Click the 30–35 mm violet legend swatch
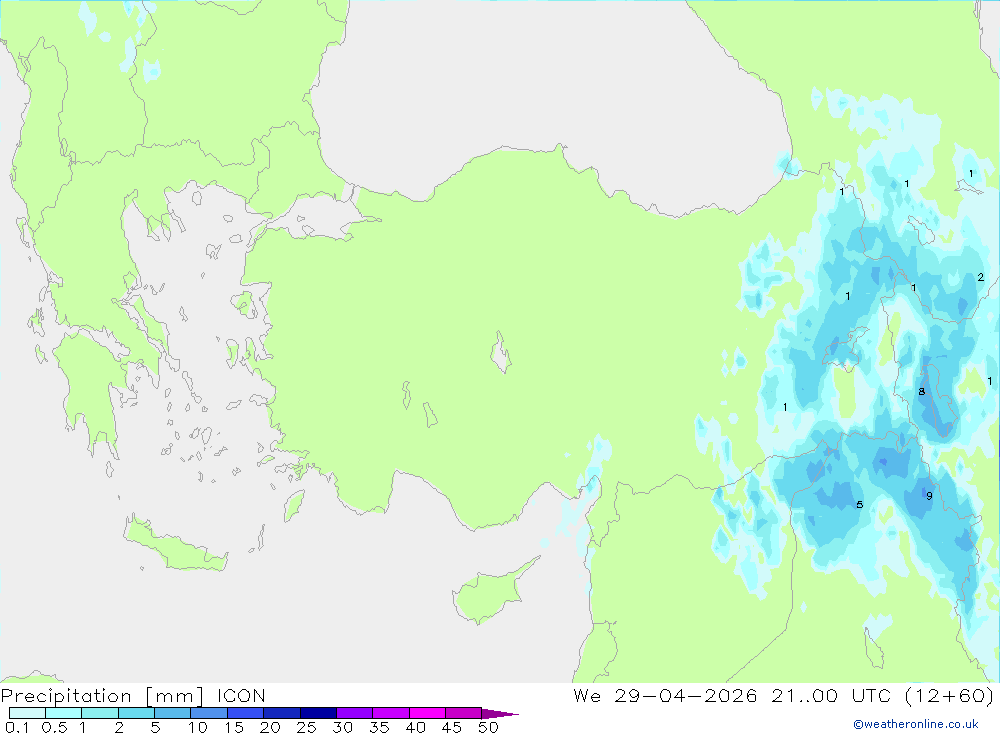The image size is (1000, 733). pyautogui.click(x=355, y=713)
